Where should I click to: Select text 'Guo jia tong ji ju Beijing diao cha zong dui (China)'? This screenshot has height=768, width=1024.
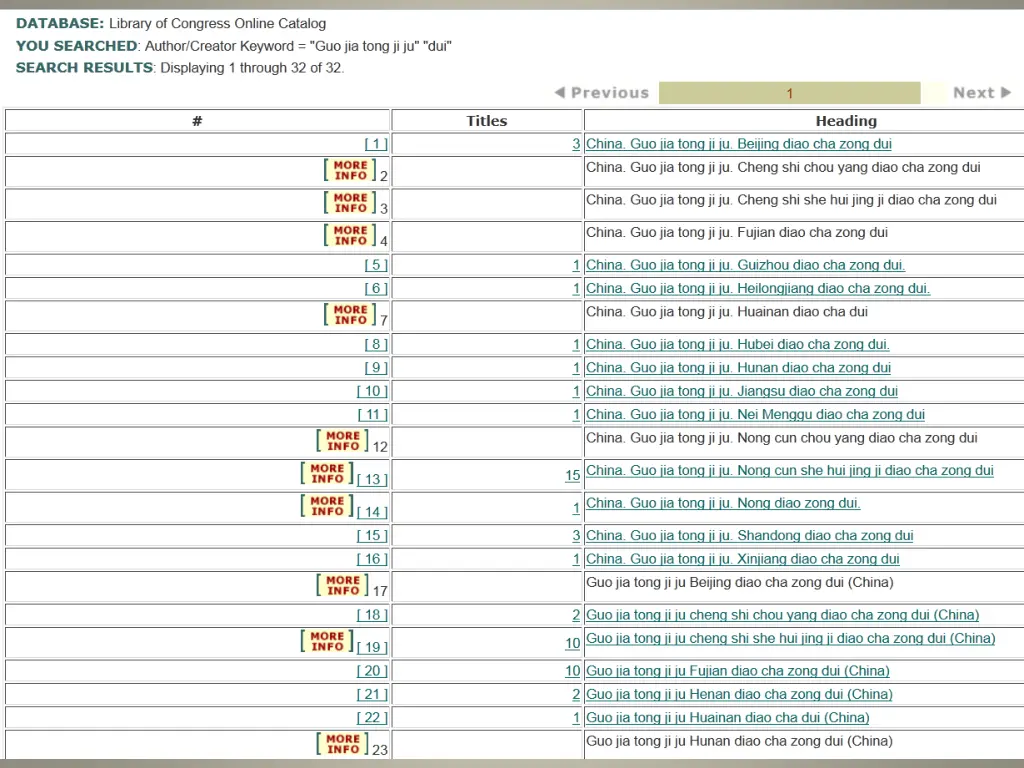(739, 583)
